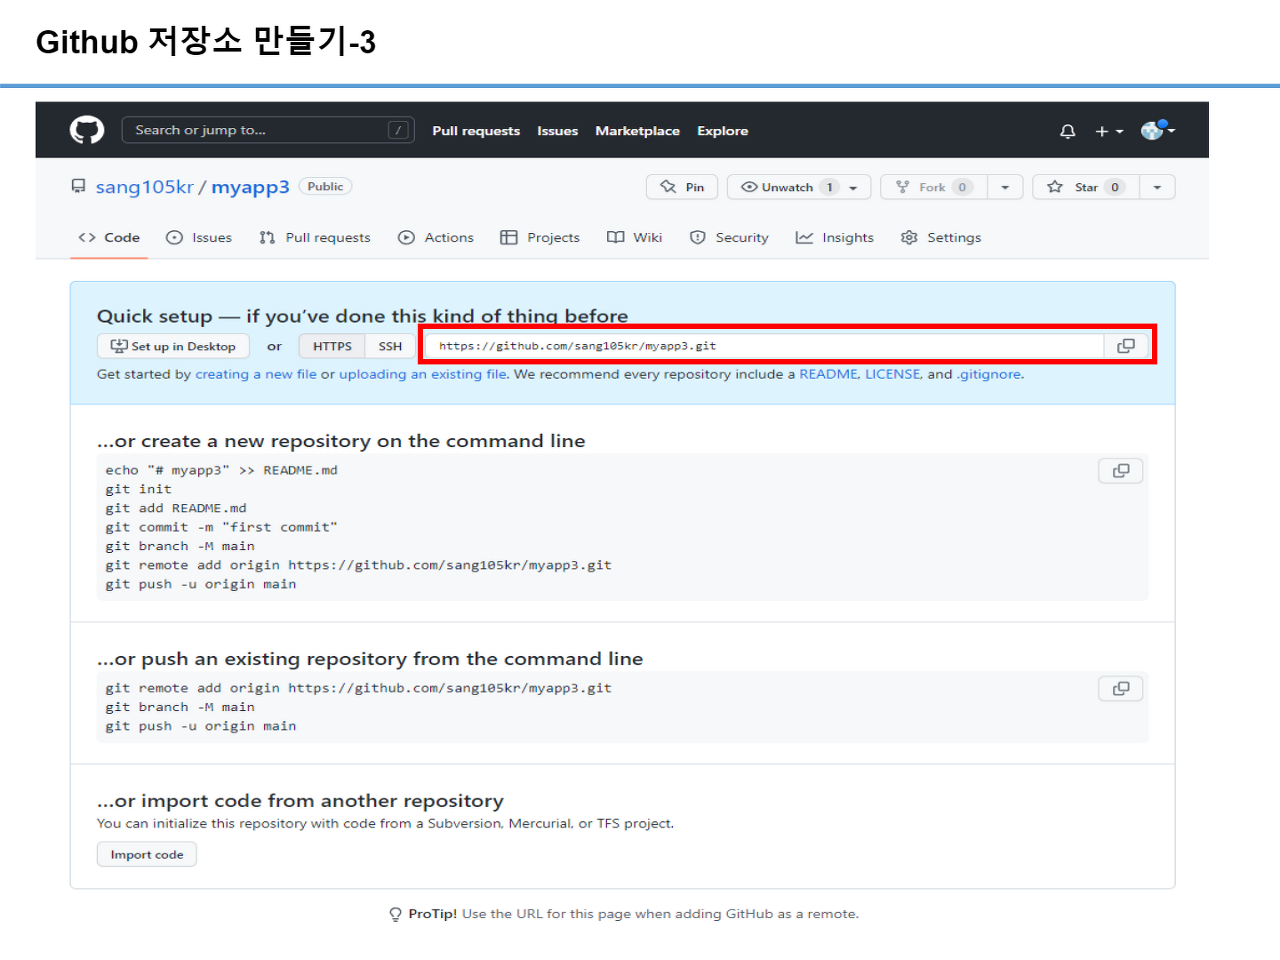Open Issues in top navigation

[557, 131]
